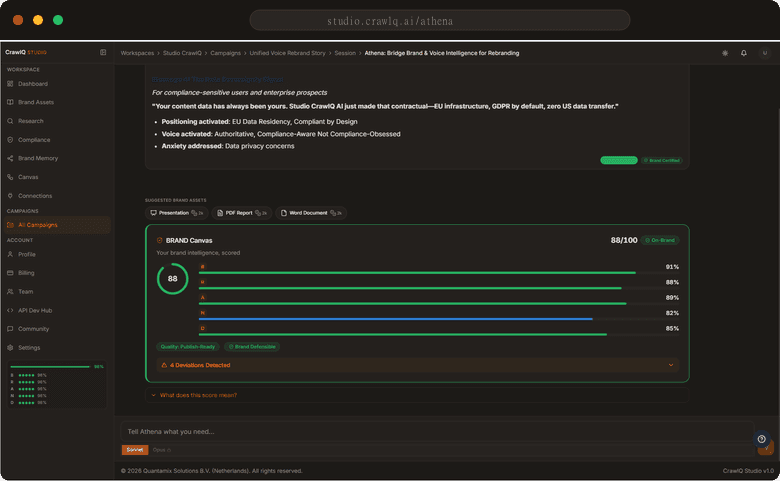The image size is (780, 481).
Task: Click Session breadcrumb
Action: pos(345,53)
